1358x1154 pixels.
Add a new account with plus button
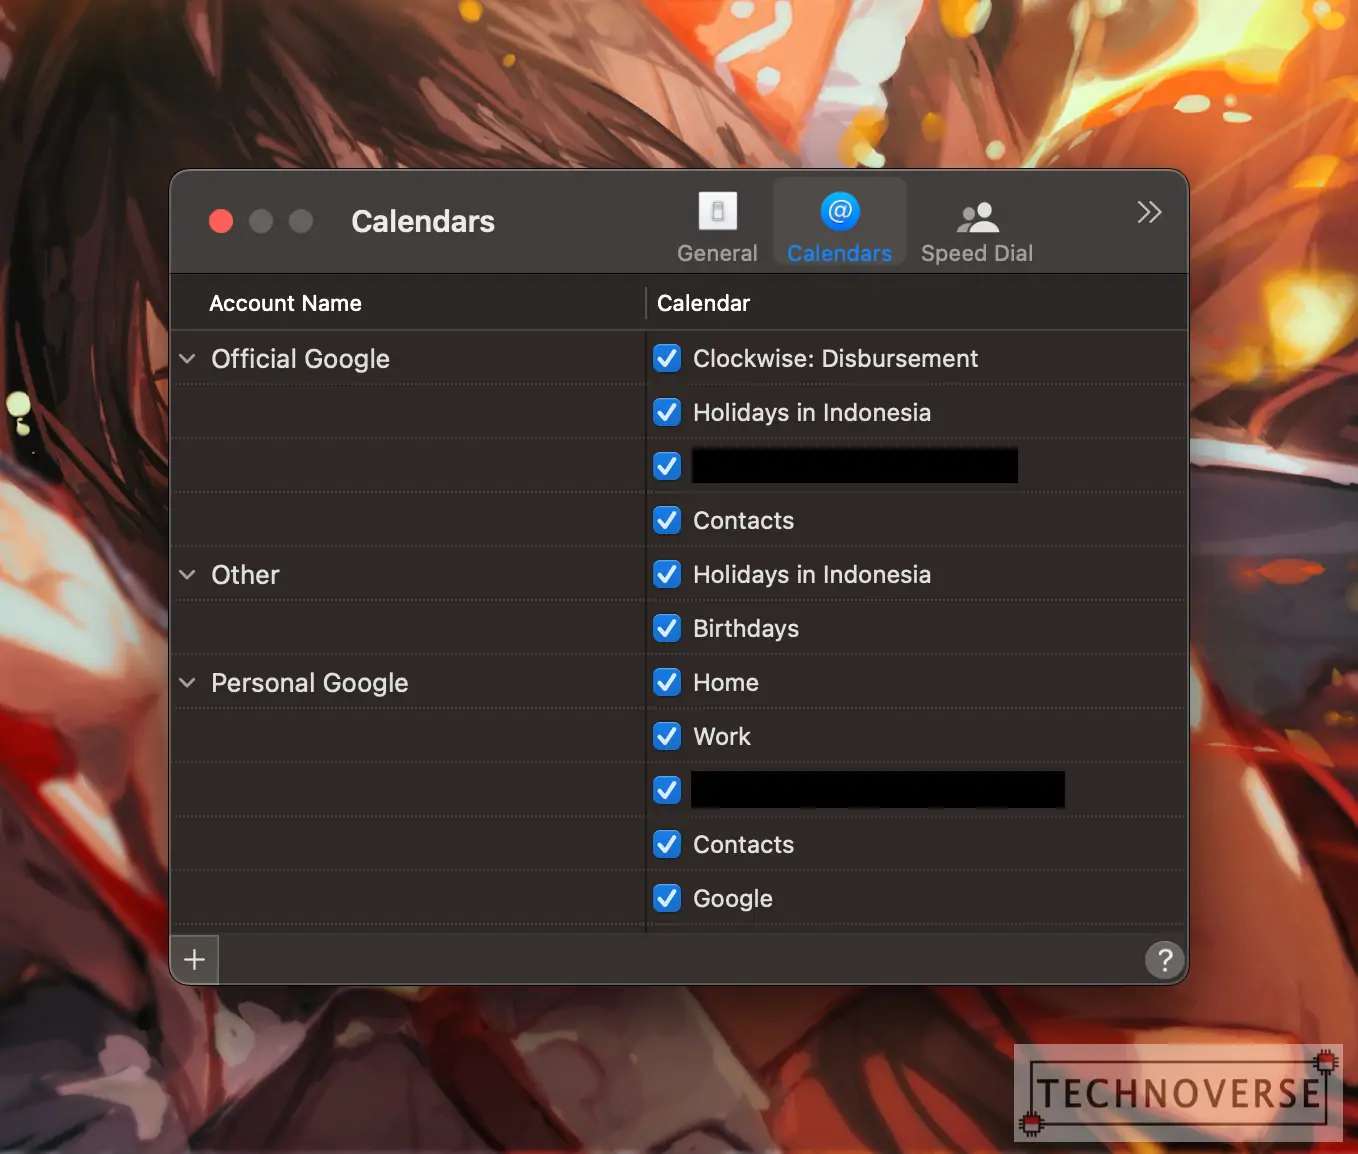(195, 960)
